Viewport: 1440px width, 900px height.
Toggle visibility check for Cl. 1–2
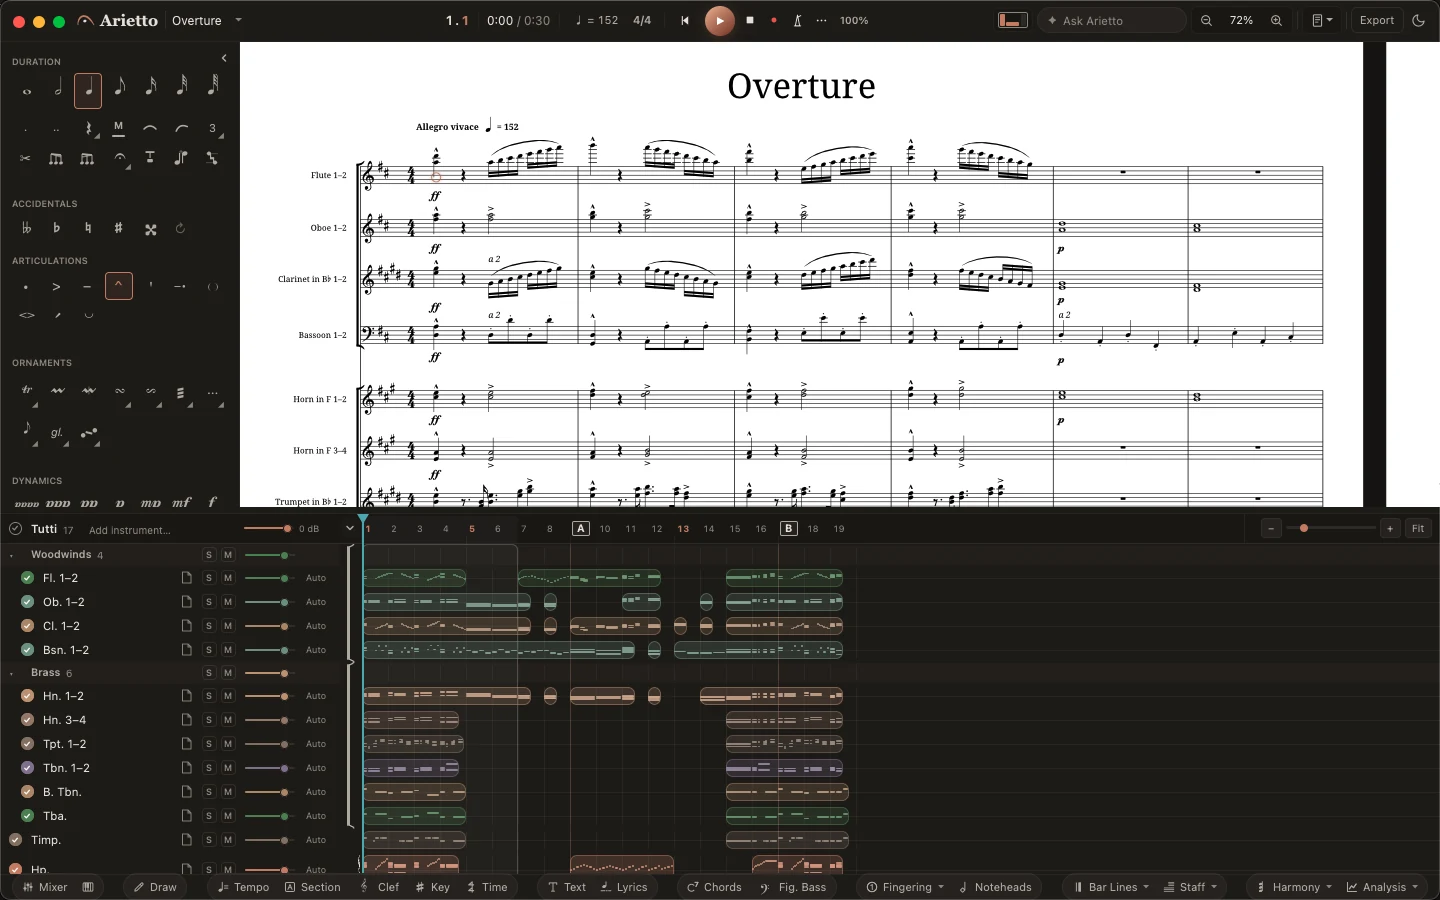[28, 626]
